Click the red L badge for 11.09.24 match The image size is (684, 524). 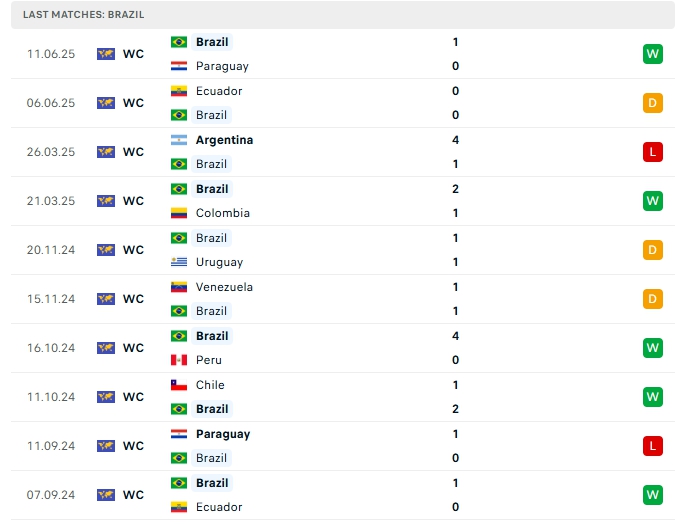[x=653, y=446]
